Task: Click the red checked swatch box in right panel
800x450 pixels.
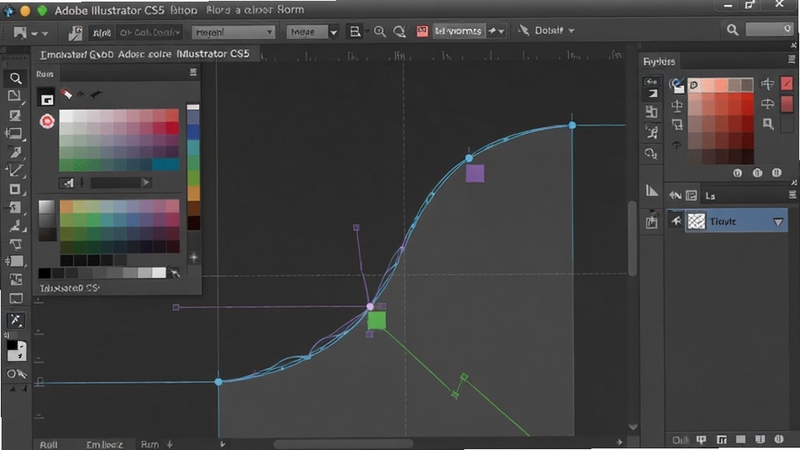Action: click(787, 83)
